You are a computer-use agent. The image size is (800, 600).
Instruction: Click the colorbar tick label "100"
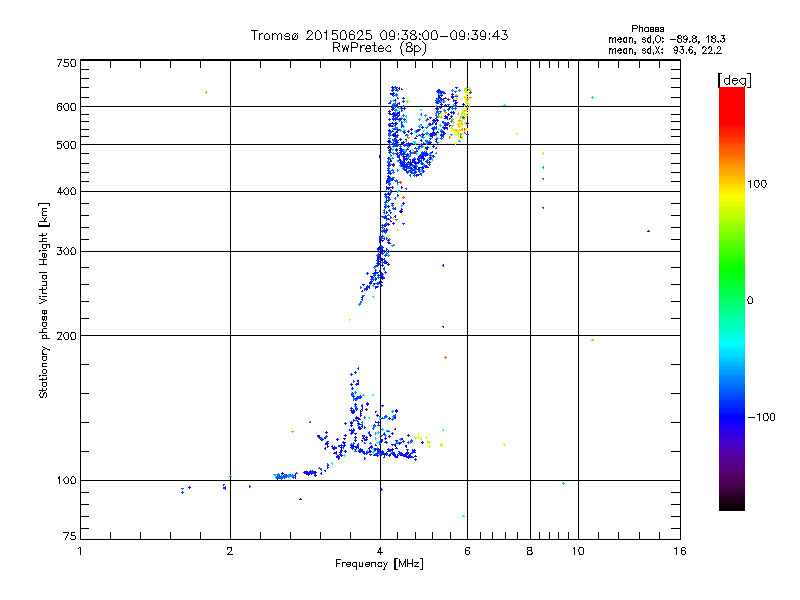(757, 184)
